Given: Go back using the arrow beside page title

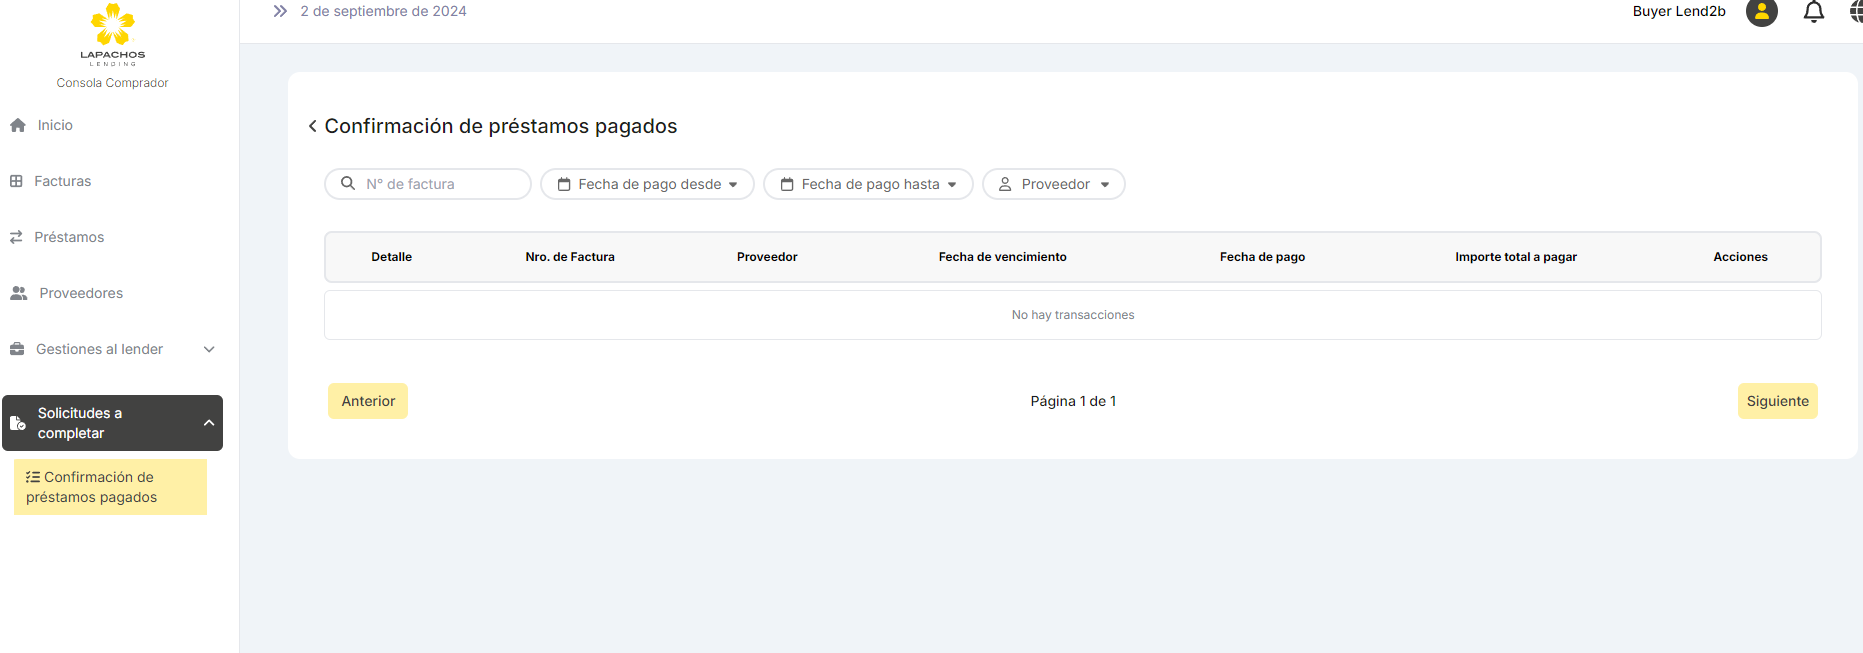Looking at the screenshot, I should tap(313, 126).
